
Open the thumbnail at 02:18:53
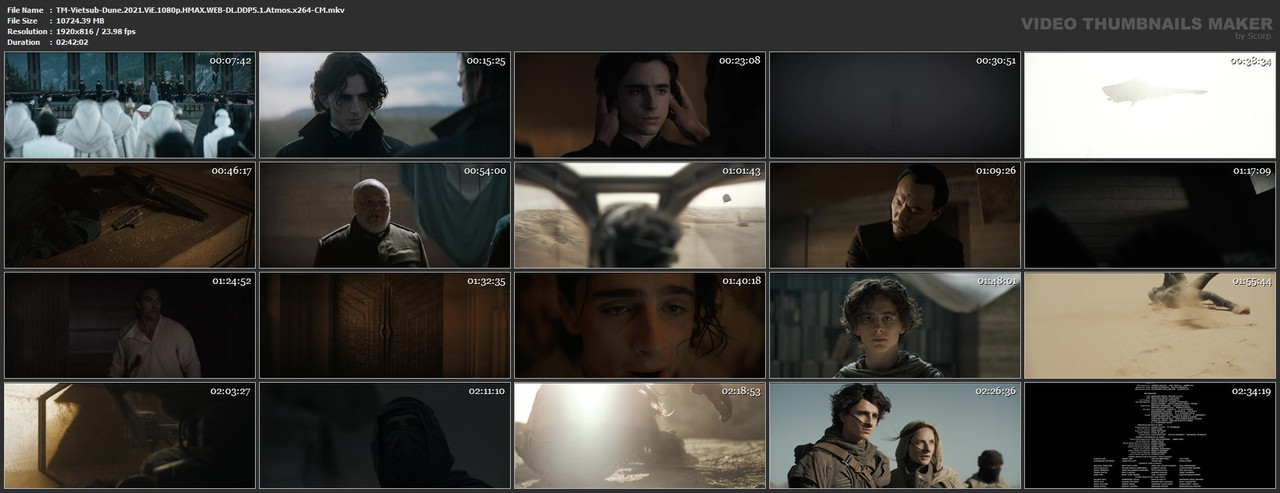640,435
